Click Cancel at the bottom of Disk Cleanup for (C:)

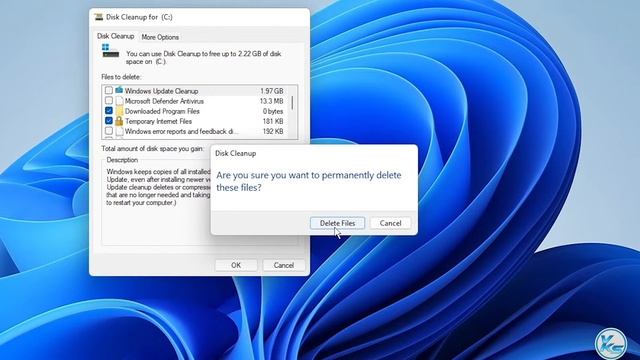point(284,265)
